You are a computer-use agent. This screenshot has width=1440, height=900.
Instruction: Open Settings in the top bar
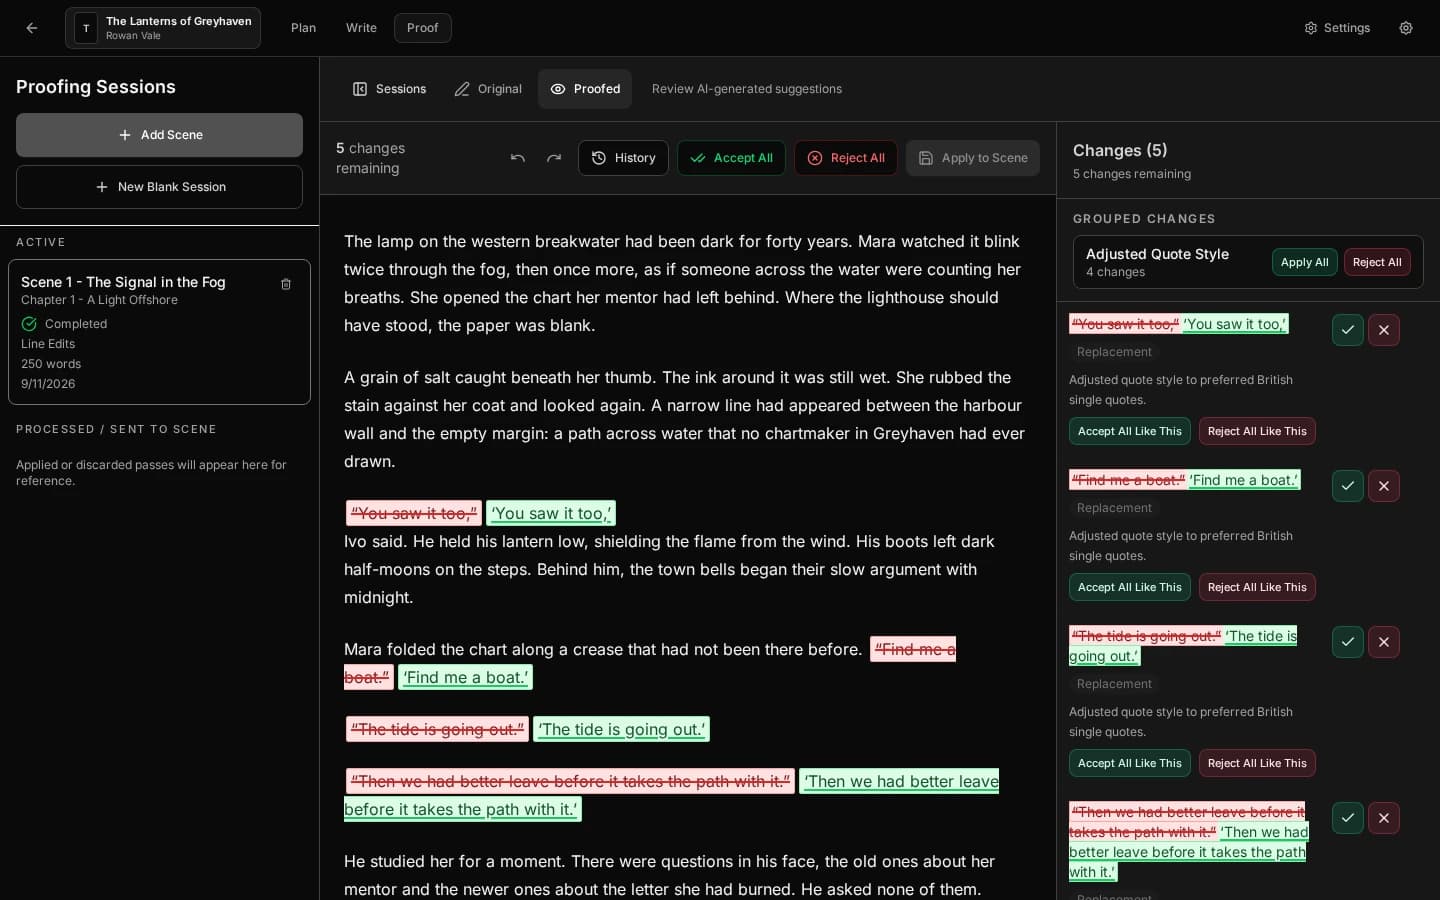click(x=1337, y=28)
